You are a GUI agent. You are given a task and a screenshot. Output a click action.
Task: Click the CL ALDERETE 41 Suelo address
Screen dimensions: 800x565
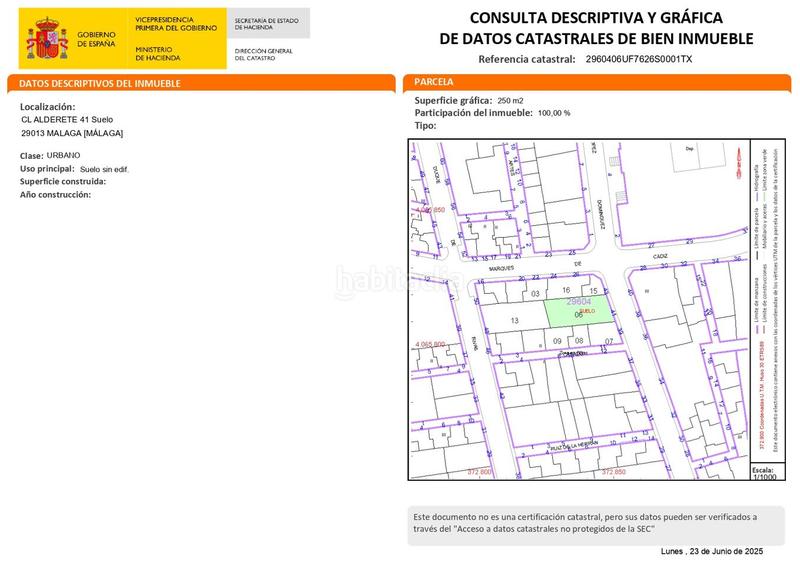coord(67,120)
